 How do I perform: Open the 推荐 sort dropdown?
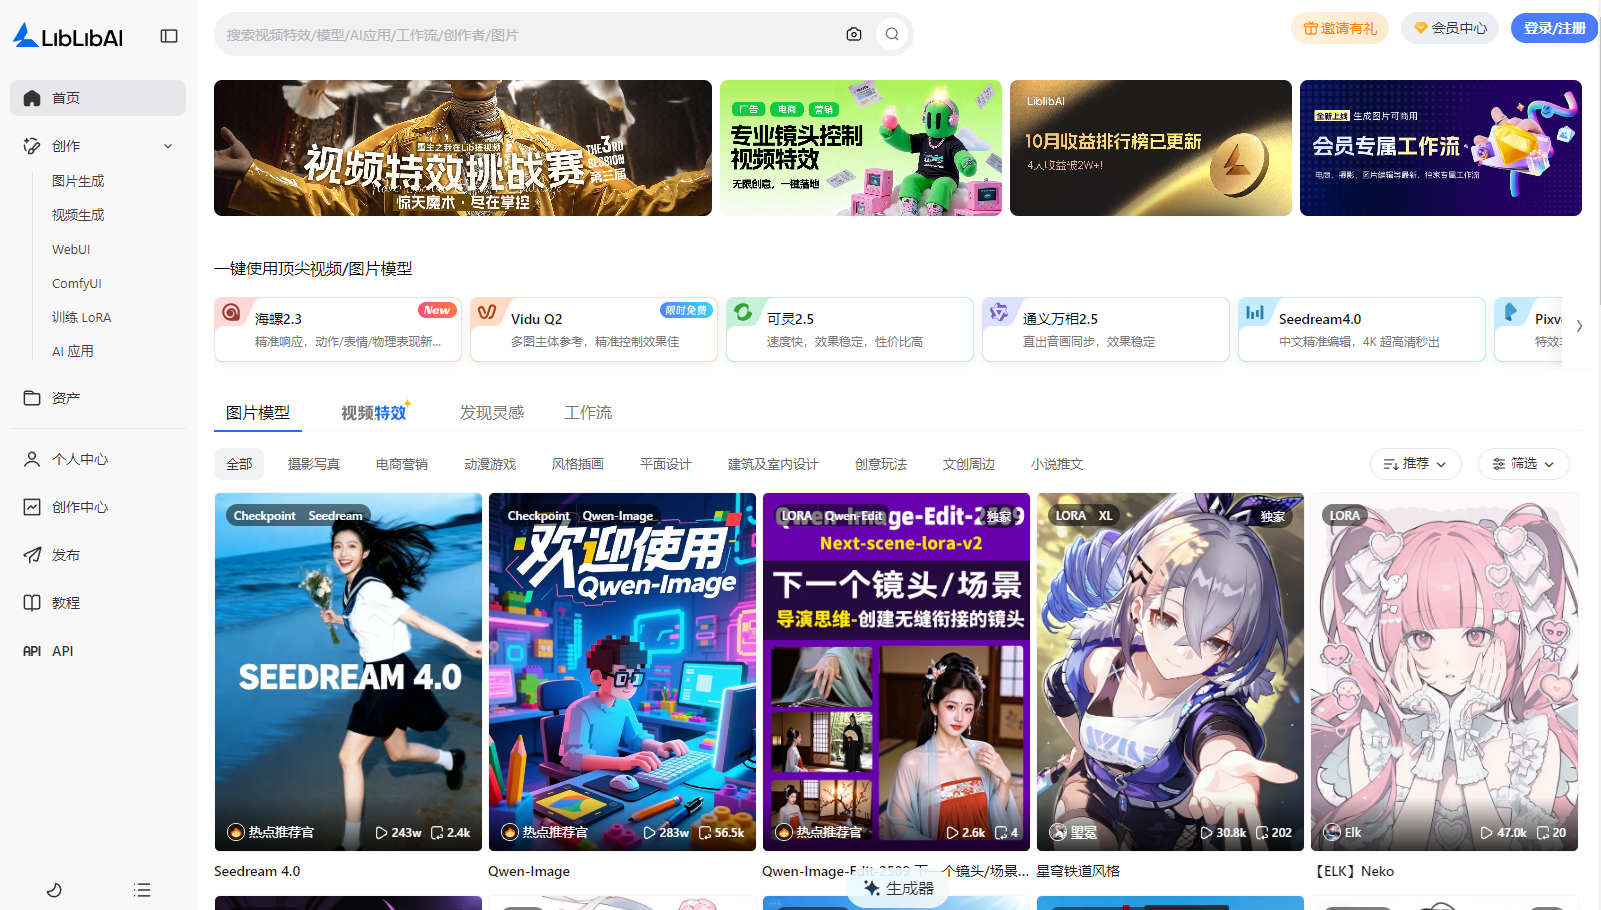tap(1415, 463)
